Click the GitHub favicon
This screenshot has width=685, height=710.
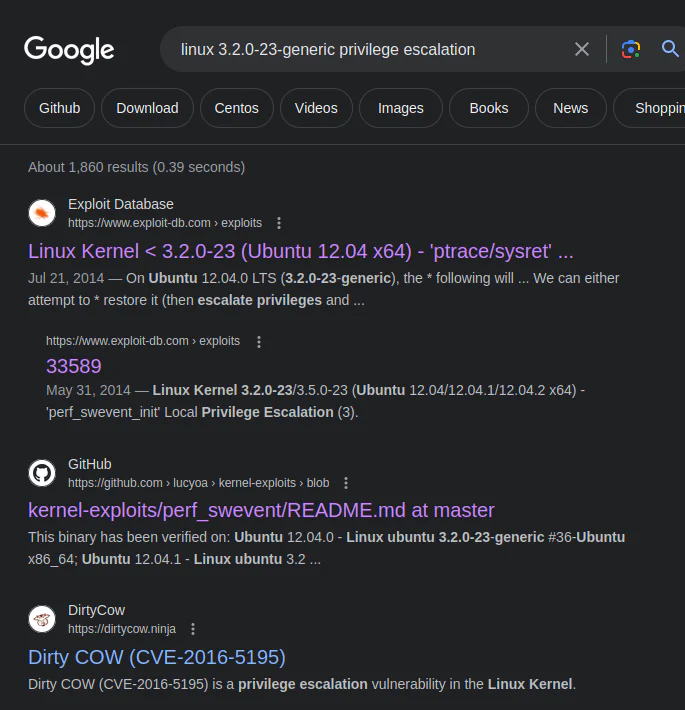point(42,473)
